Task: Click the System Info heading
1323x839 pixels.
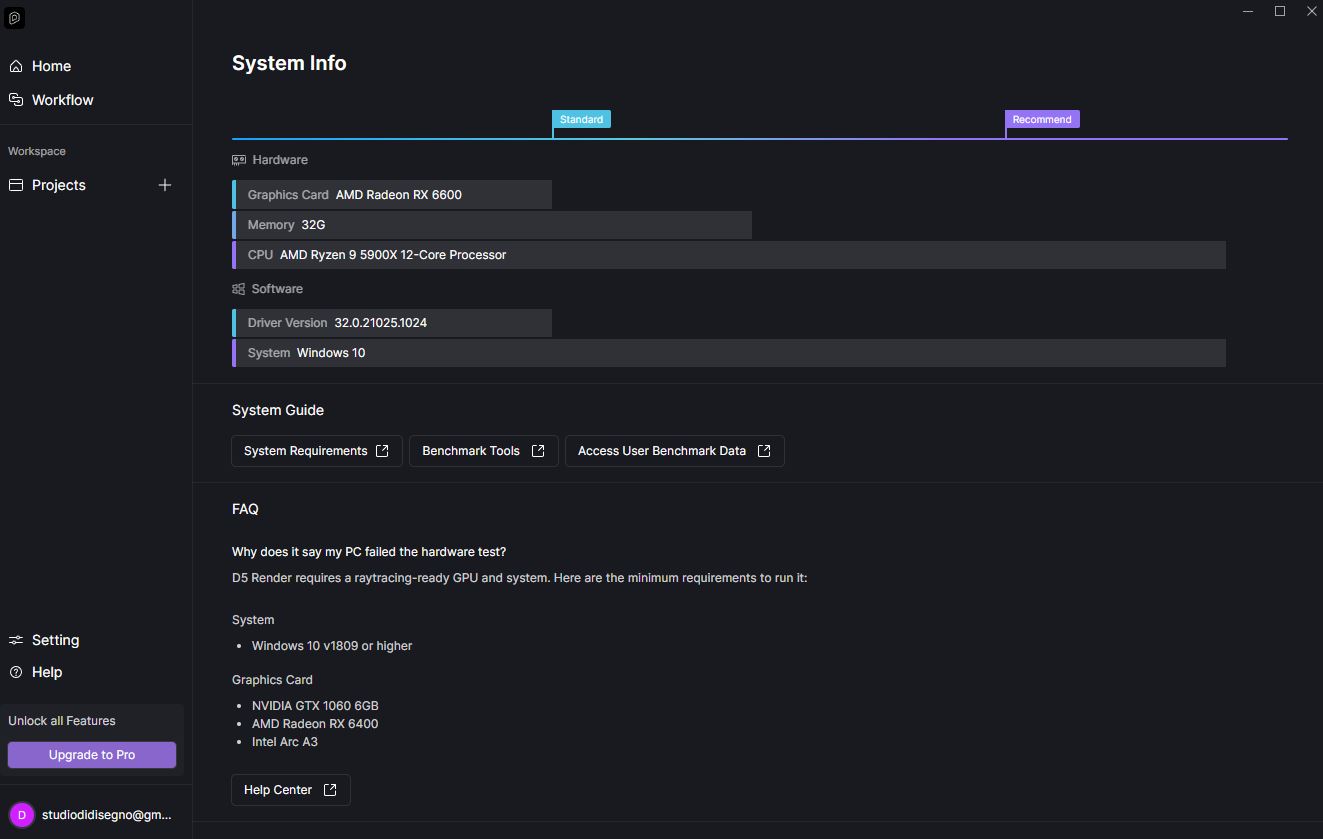Action: (x=289, y=63)
